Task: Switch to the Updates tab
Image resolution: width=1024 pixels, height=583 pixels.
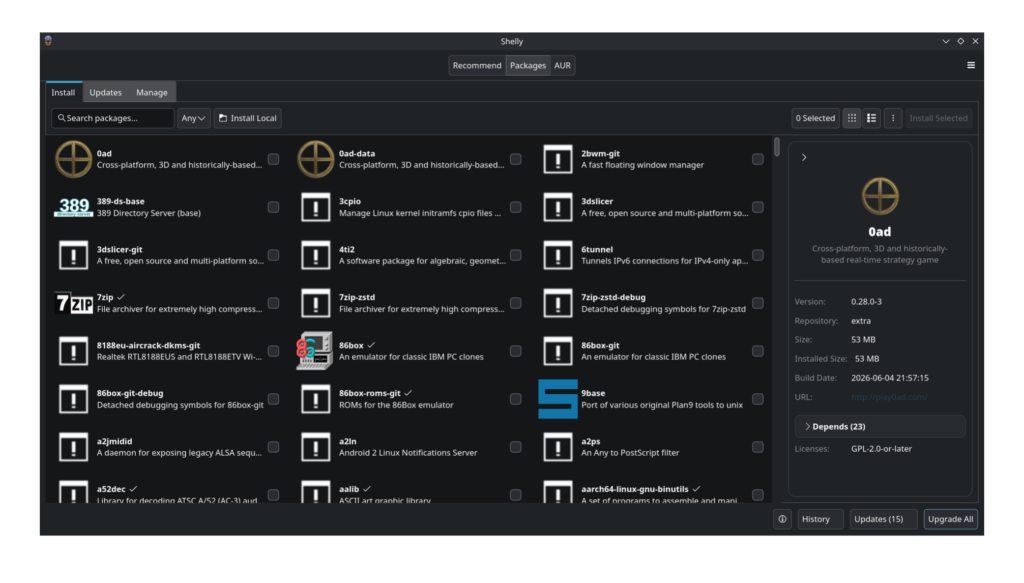Action: 105,92
